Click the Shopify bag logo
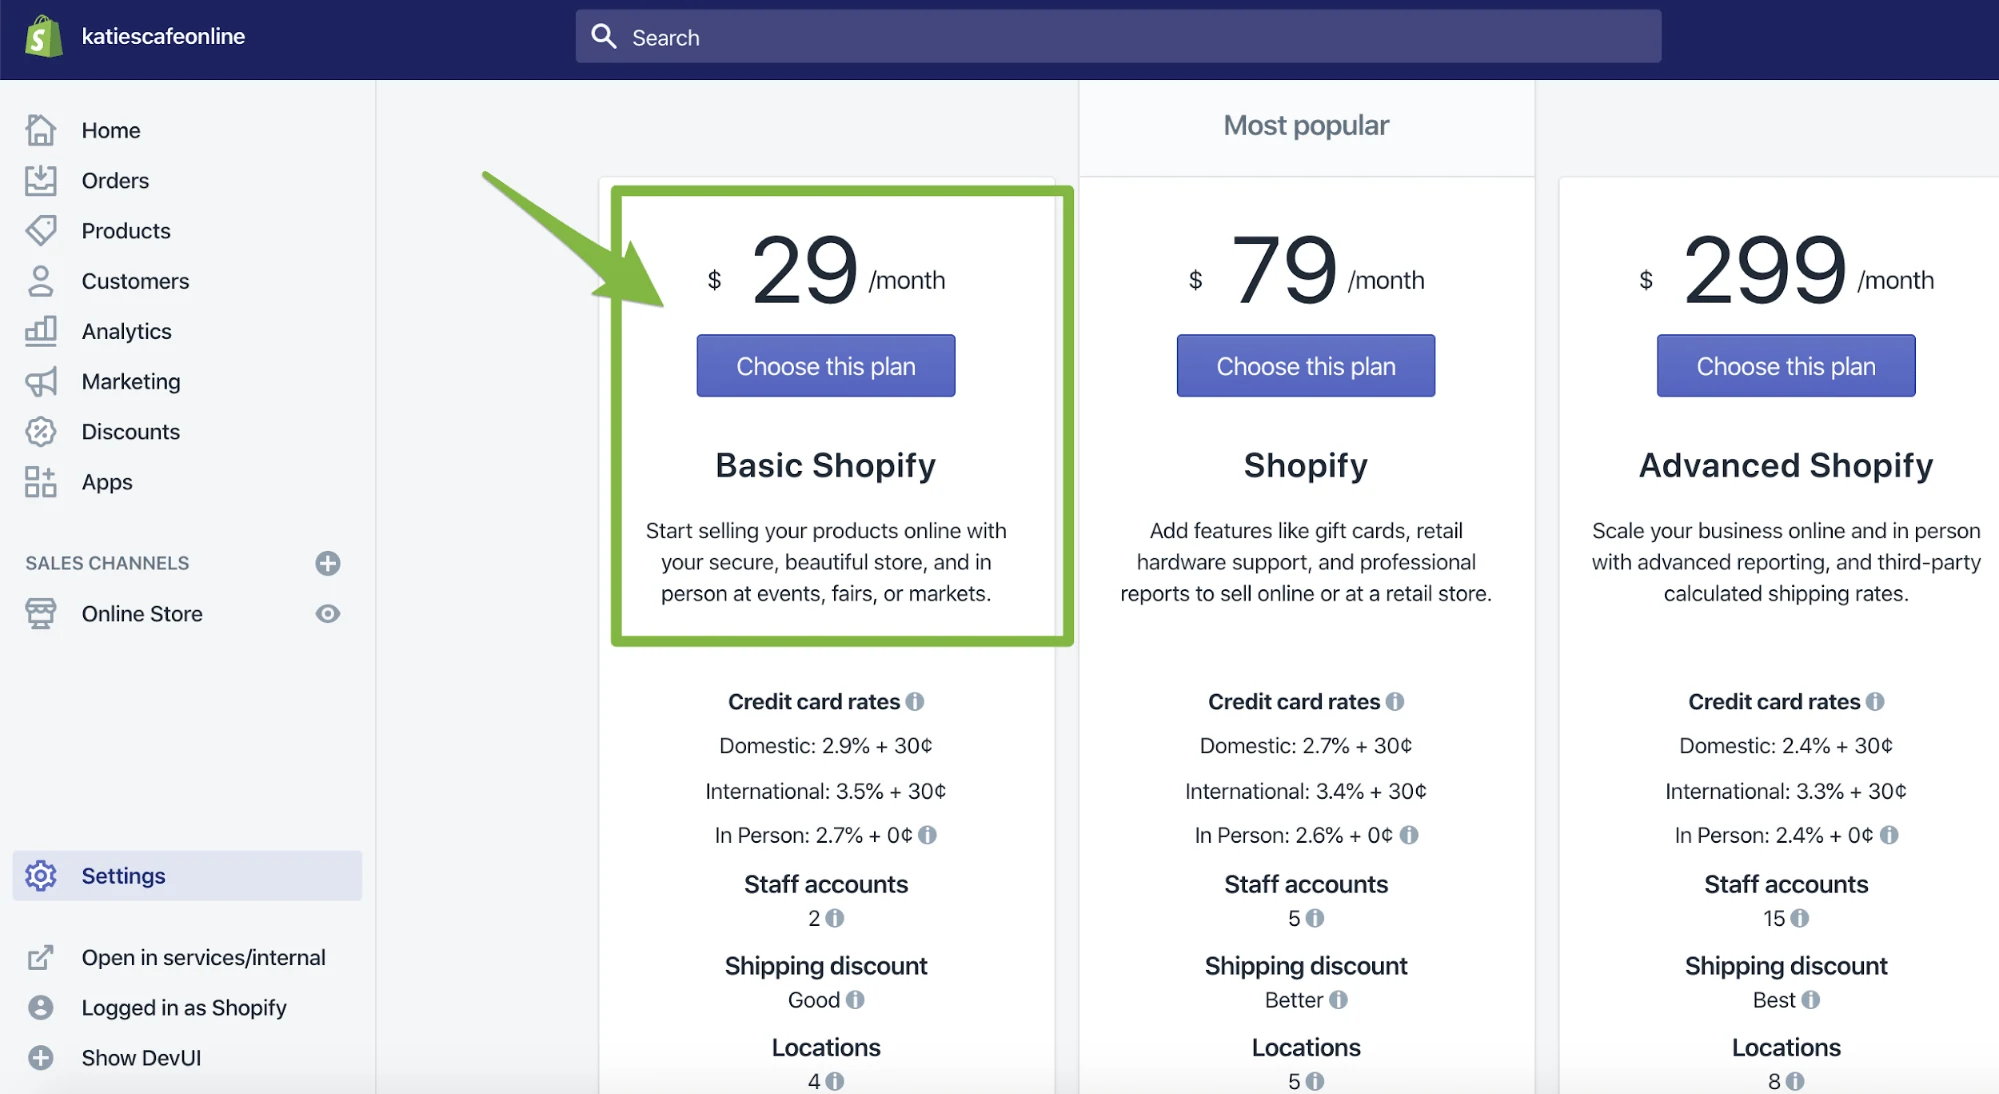 pos(42,37)
